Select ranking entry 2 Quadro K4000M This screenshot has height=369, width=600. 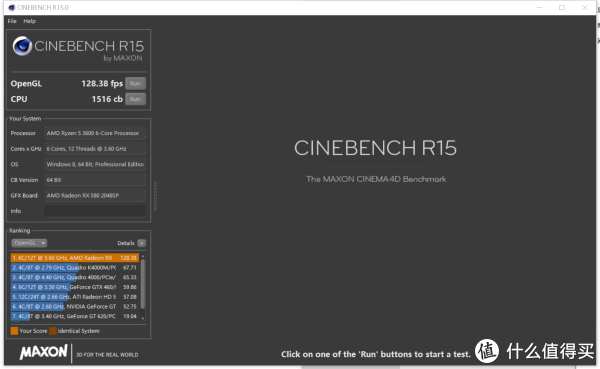tap(75, 268)
